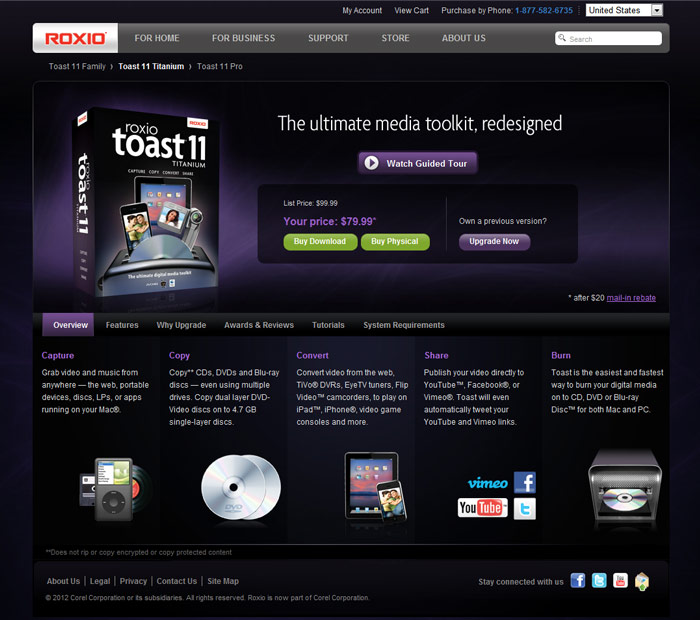Open the footer Privacy link

[133, 581]
